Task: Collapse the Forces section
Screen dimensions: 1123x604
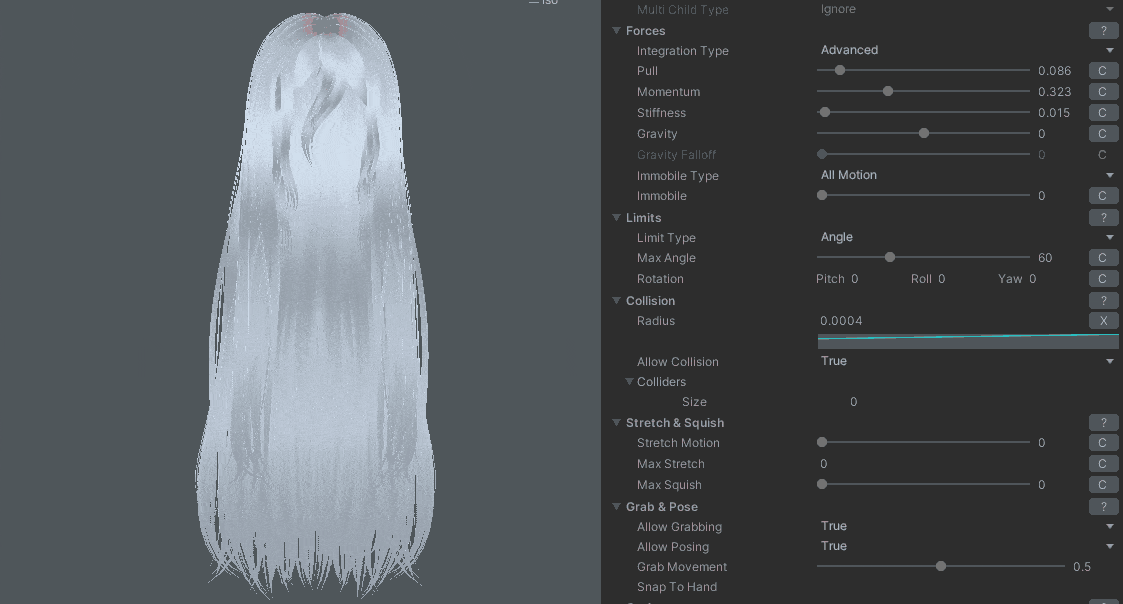Action: point(617,31)
